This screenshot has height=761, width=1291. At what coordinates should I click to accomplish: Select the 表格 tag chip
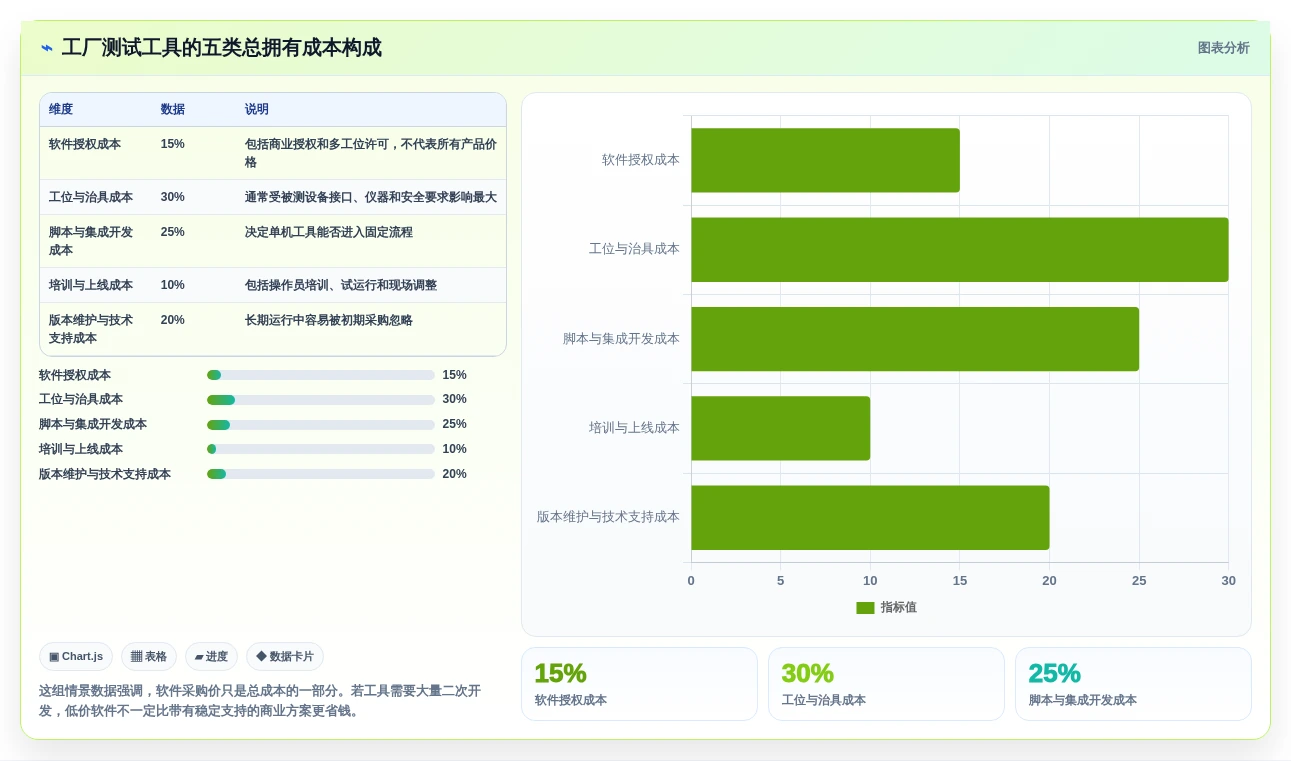tap(149, 657)
